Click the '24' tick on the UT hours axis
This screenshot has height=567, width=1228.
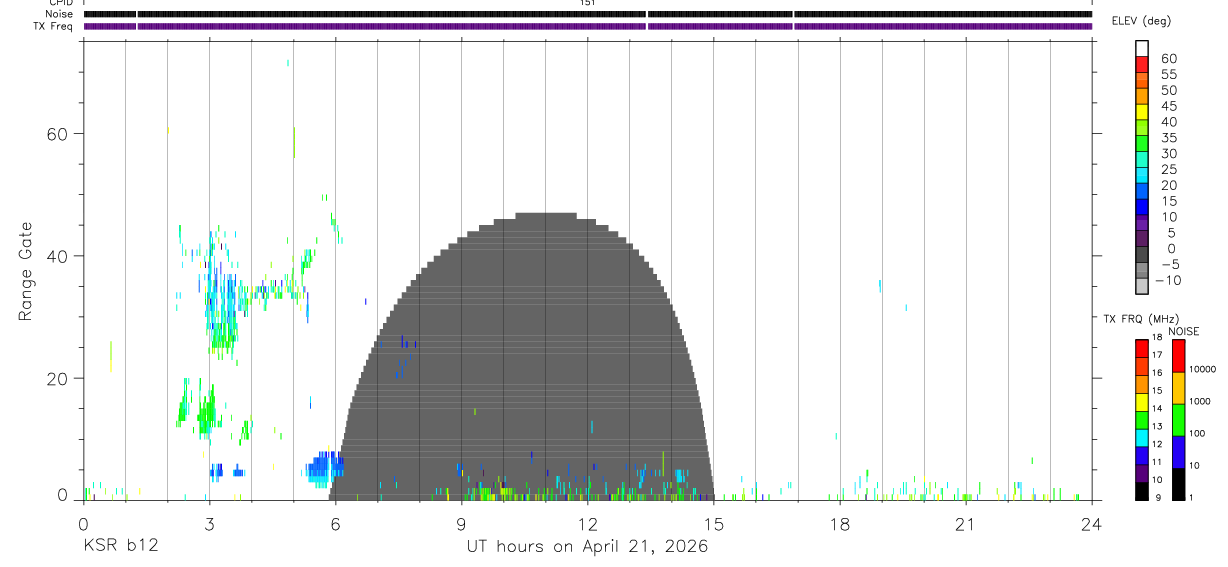point(1091,522)
